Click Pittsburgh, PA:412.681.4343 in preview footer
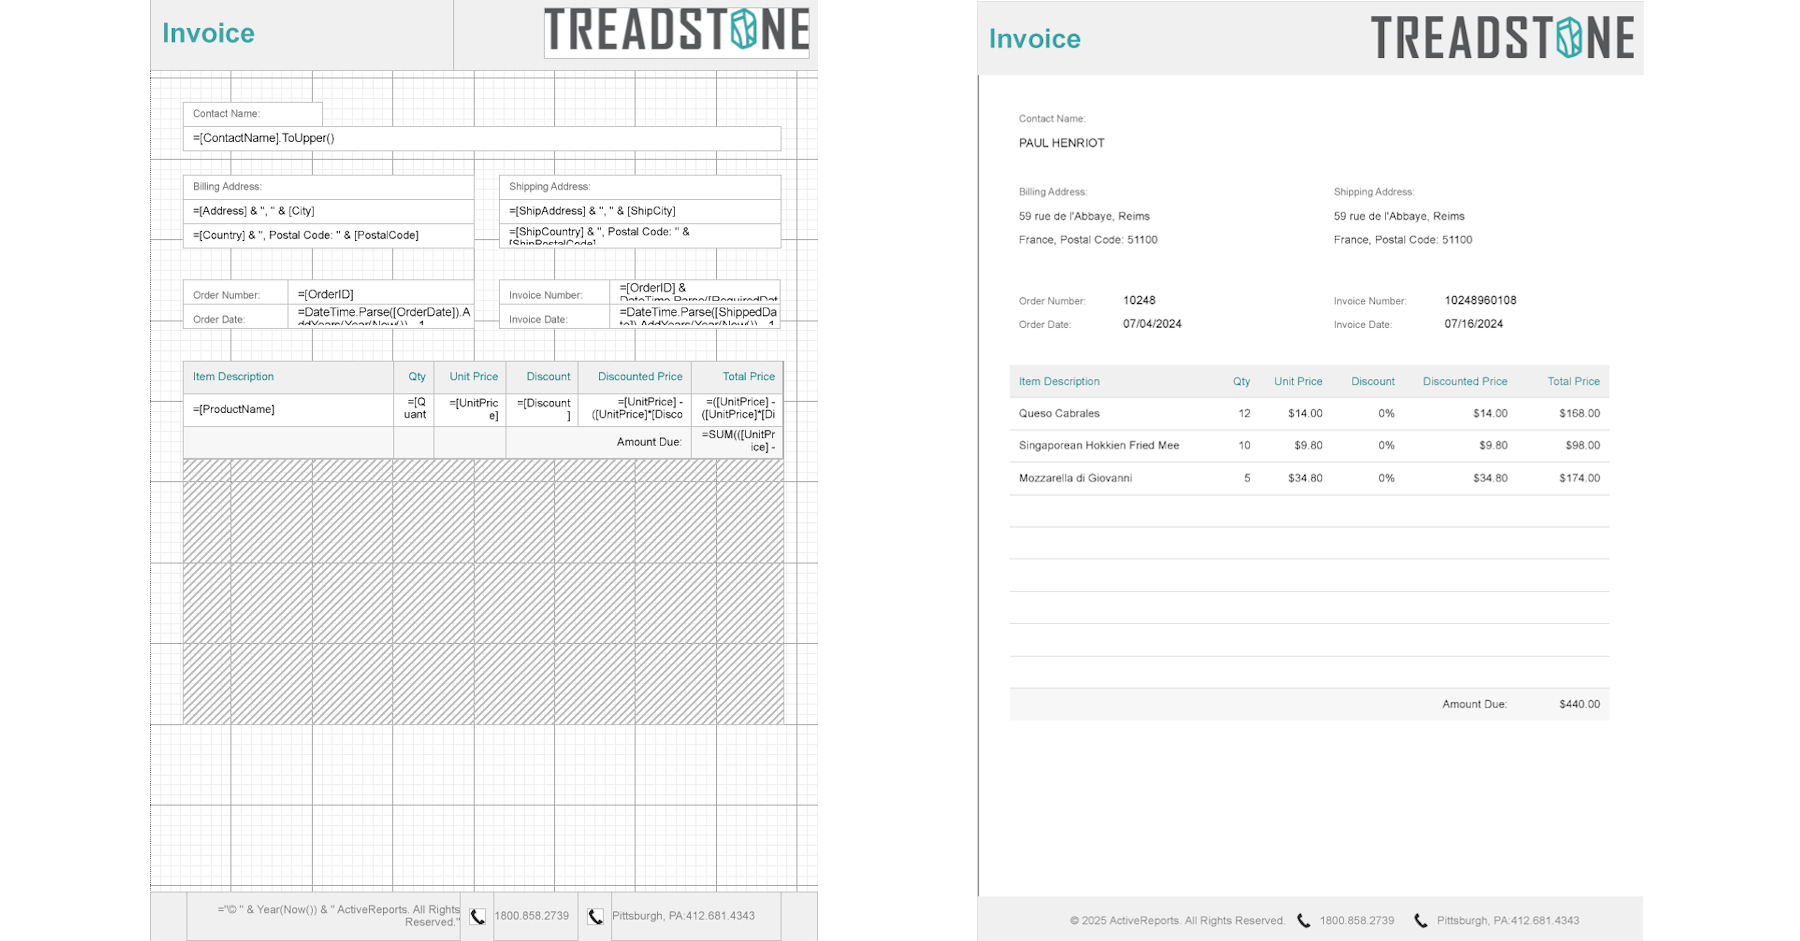The width and height of the screenshot is (1800, 941). point(1508,921)
